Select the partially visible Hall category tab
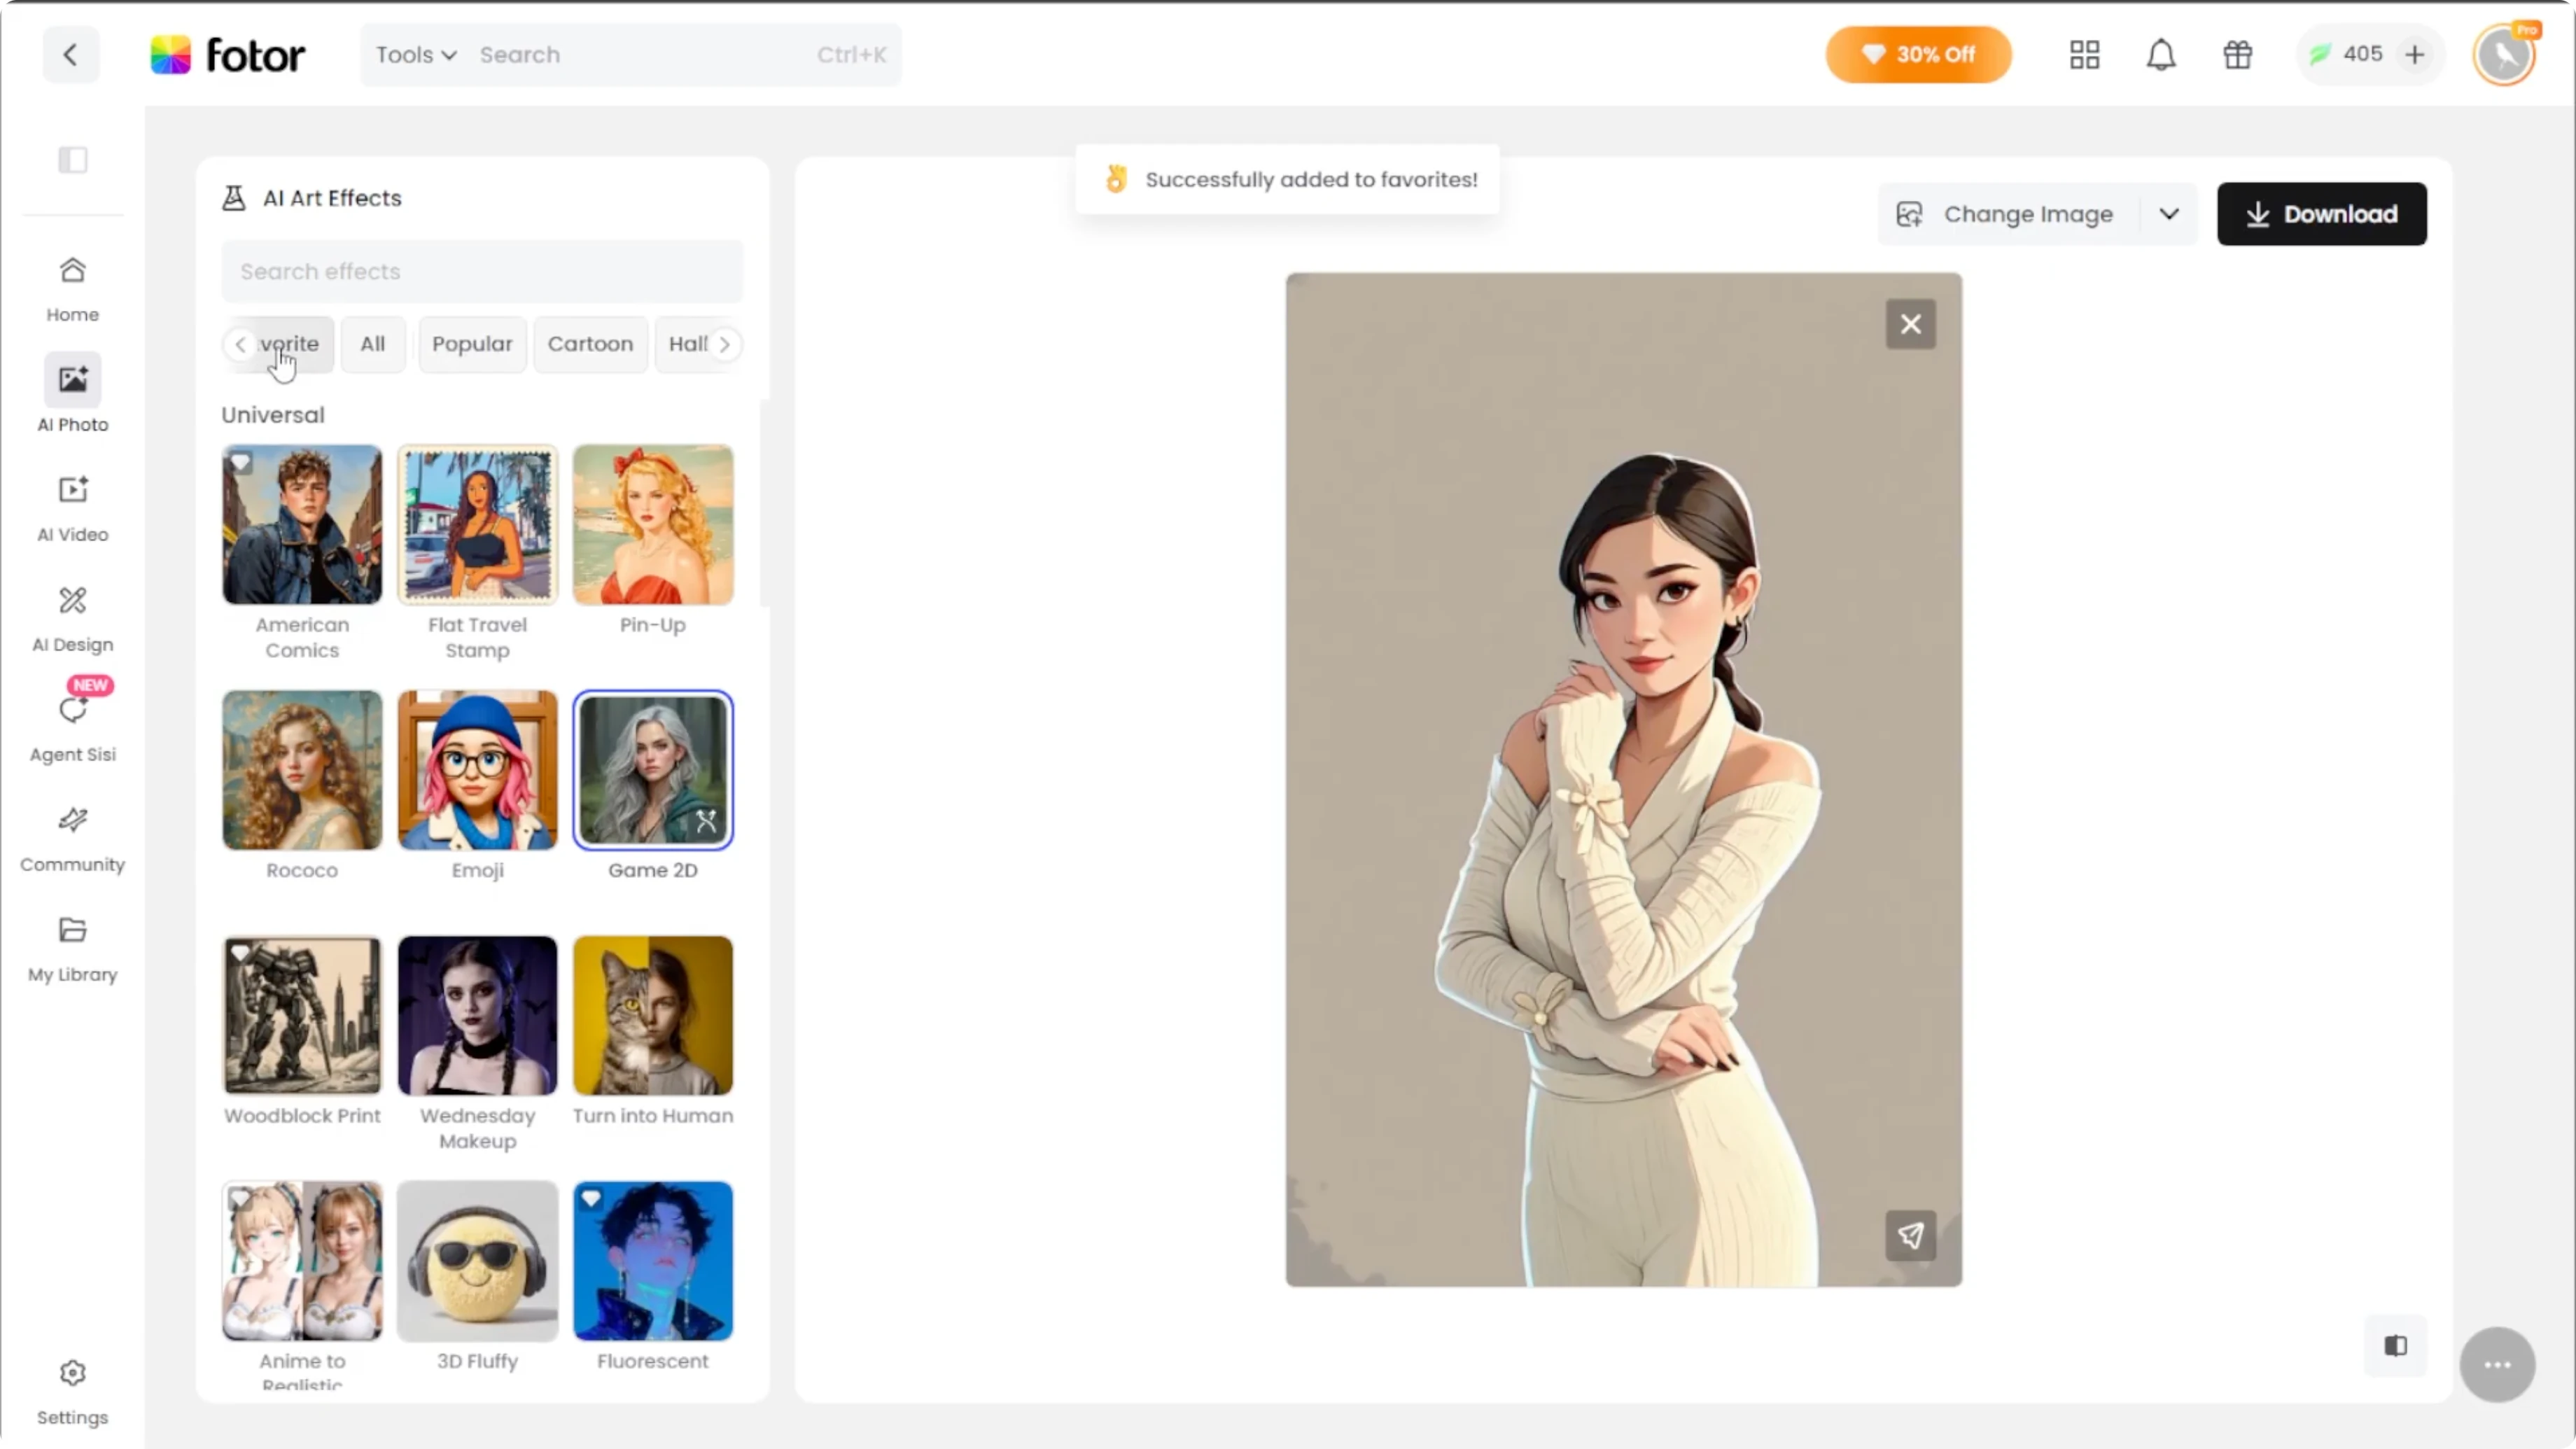The image size is (2576, 1449). 687,344
